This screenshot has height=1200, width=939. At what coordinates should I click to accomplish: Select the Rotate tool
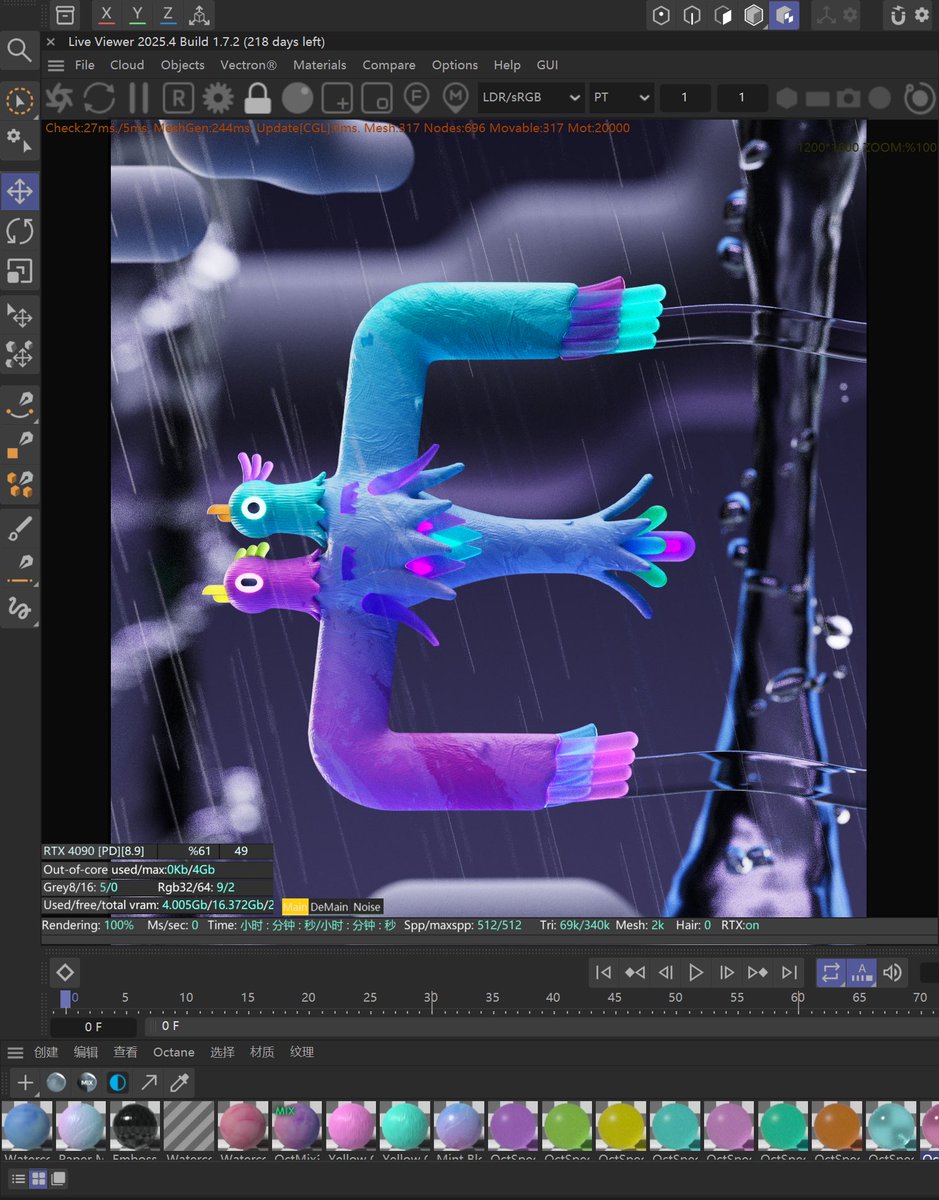pyautogui.click(x=20, y=231)
